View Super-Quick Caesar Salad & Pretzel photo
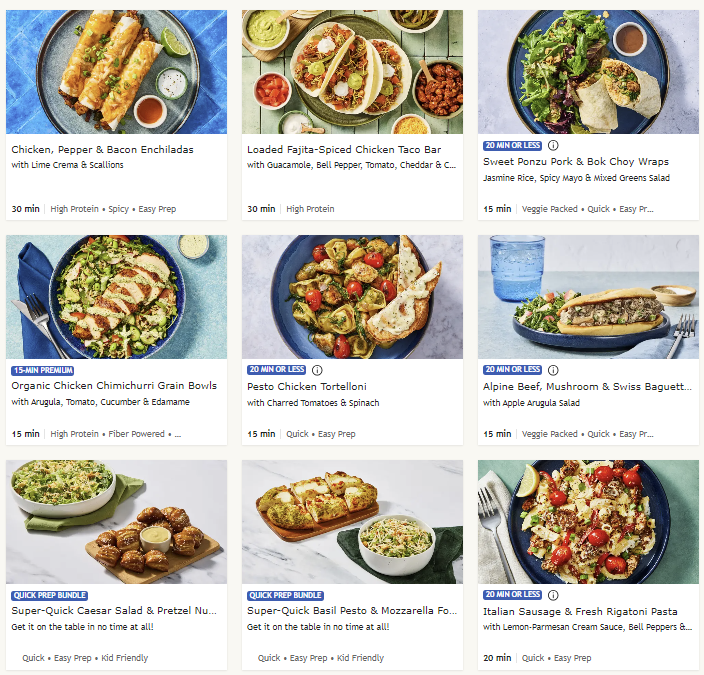Viewport: 704px width, 675px height. [x=116, y=522]
